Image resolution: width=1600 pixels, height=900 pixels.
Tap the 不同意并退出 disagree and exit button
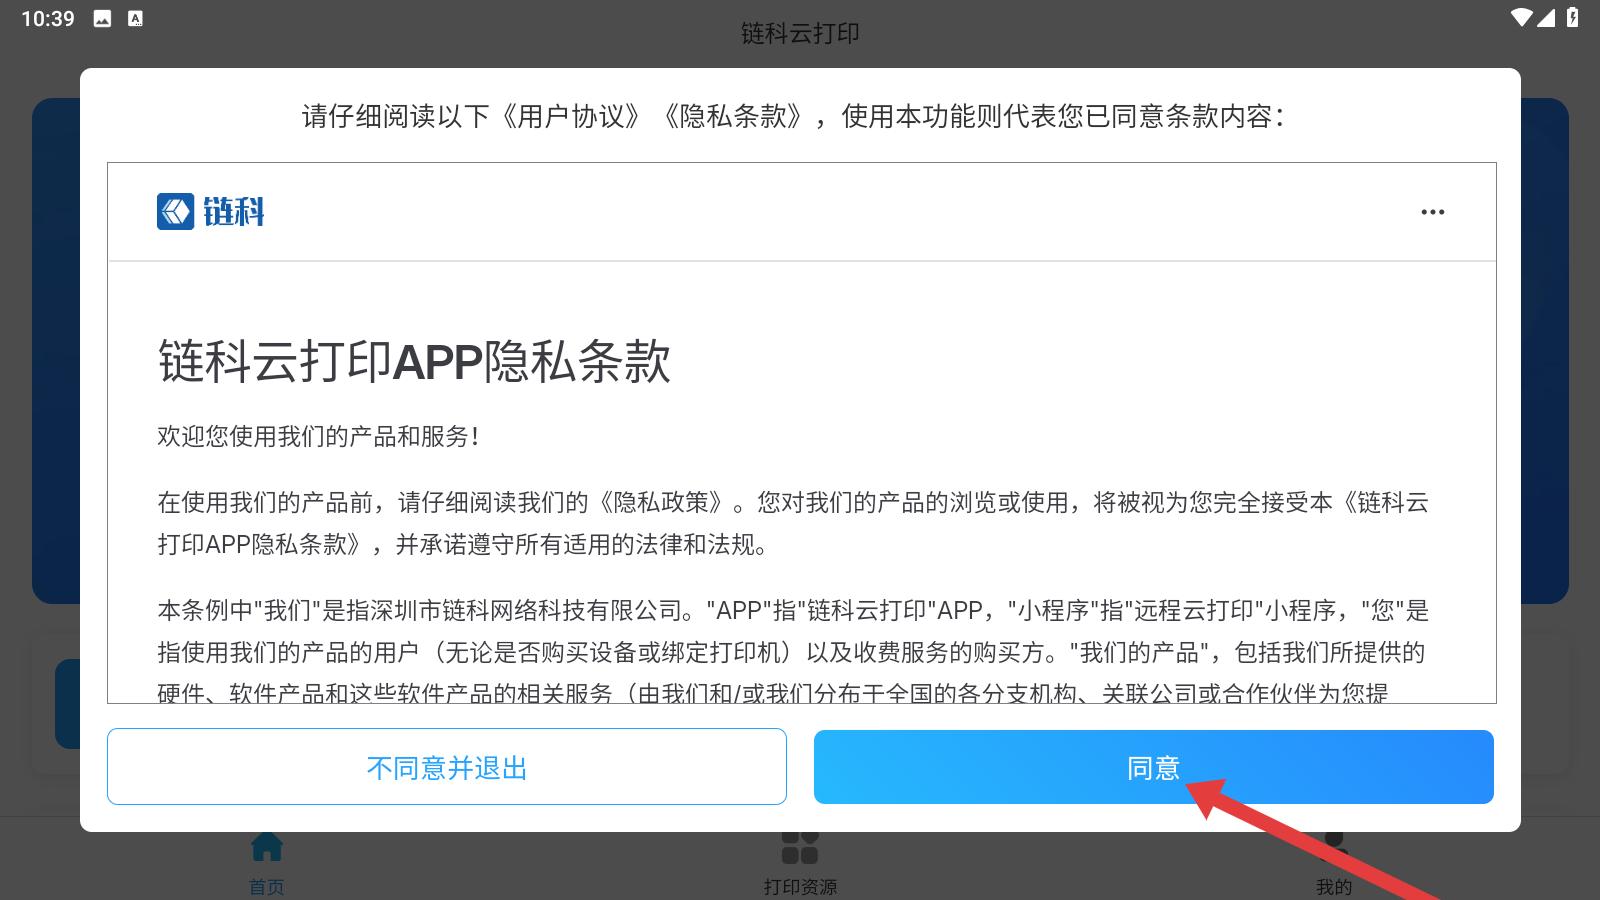point(447,767)
